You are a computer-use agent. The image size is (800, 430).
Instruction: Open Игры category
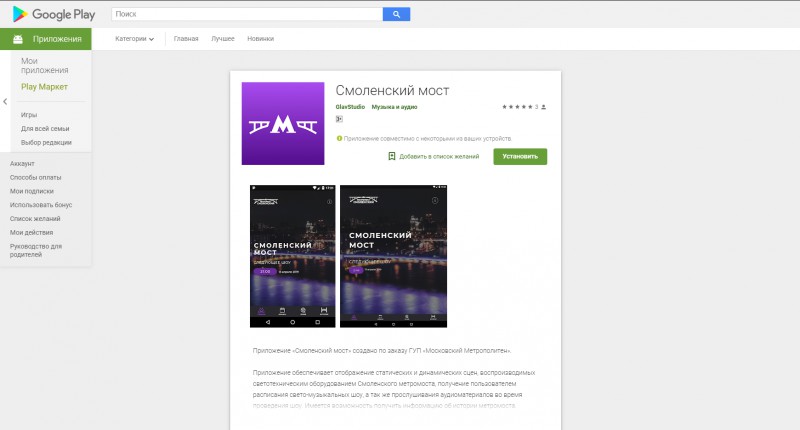click(29, 115)
